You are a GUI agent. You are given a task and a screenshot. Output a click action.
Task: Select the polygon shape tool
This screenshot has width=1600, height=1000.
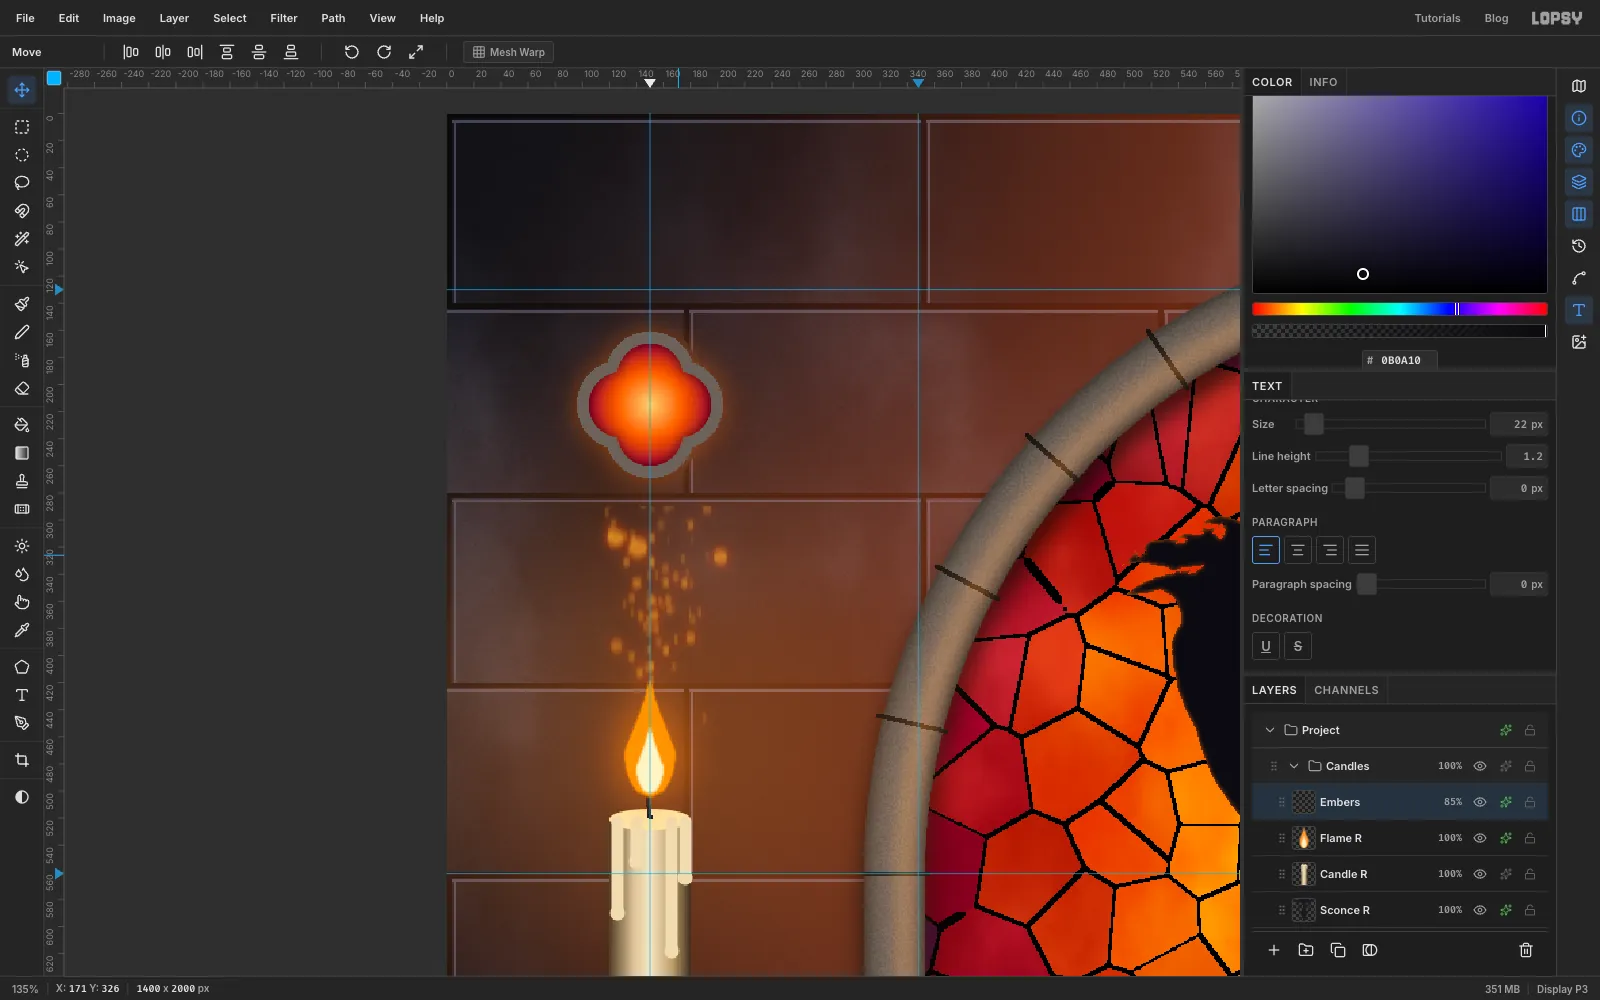(x=22, y=667)
